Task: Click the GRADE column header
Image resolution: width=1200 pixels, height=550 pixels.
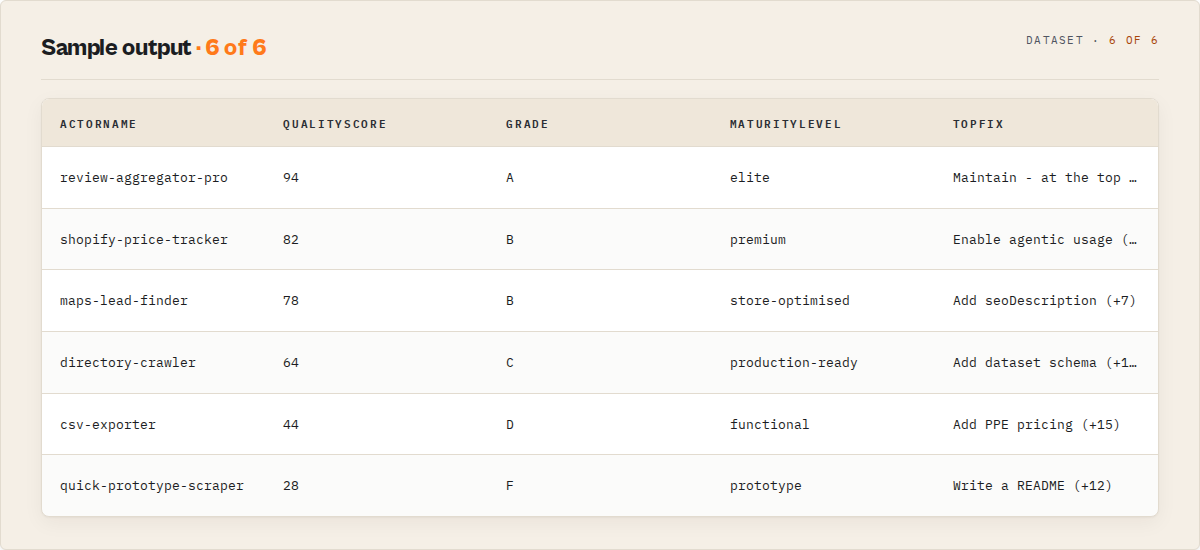Action: [527, 124]
